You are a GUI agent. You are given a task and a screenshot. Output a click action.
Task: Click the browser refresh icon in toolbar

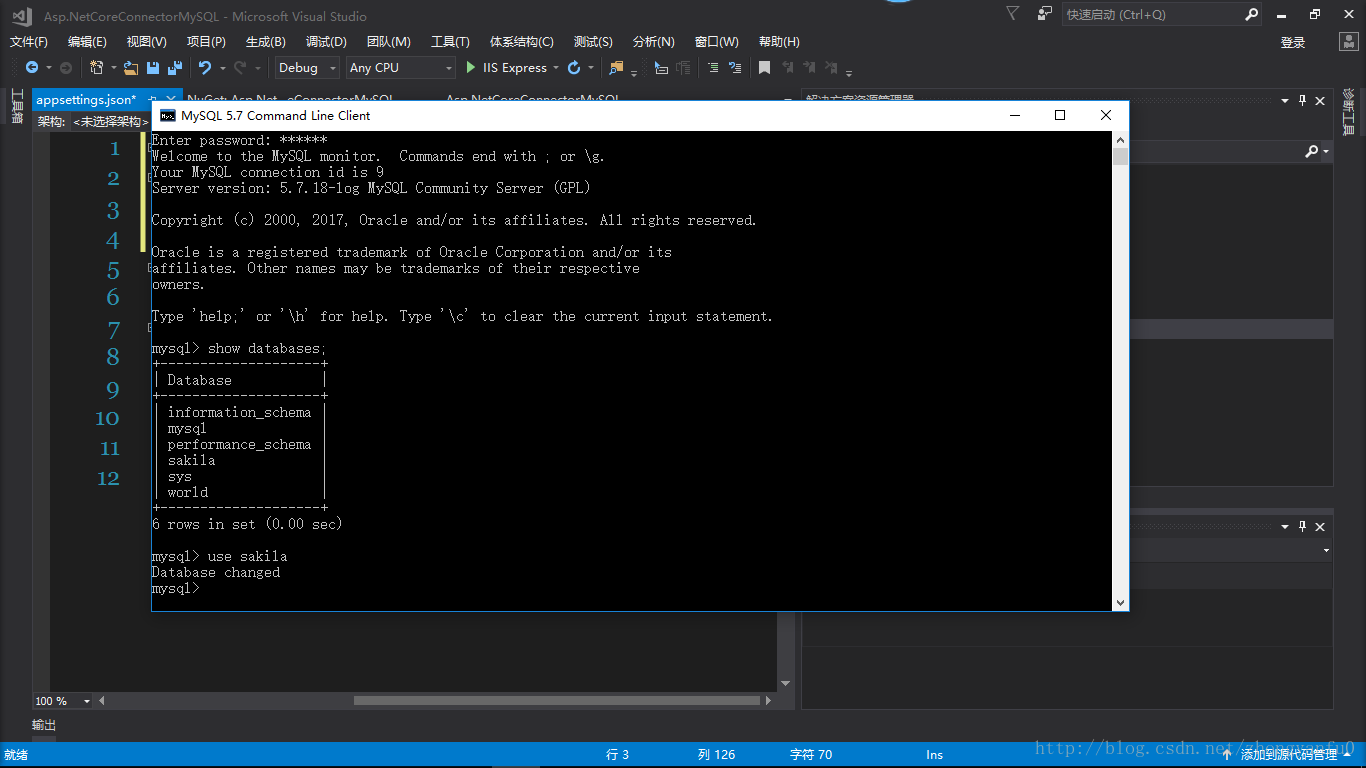click(x=573, y=68)
